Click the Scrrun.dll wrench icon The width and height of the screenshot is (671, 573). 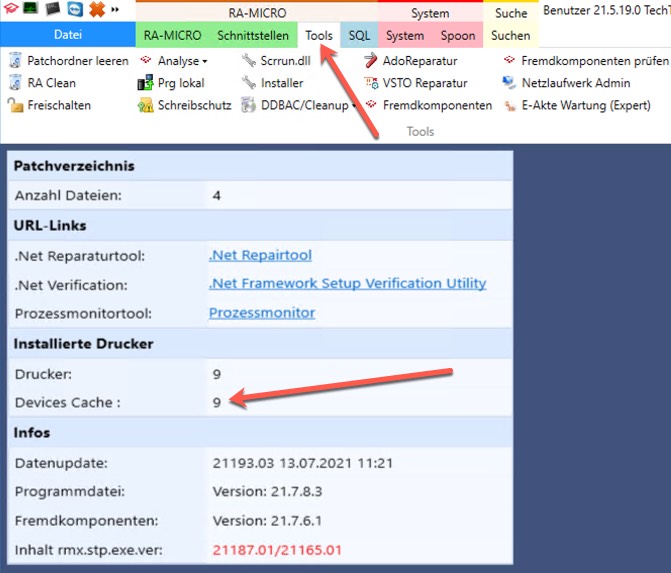[x=249, y=60]
